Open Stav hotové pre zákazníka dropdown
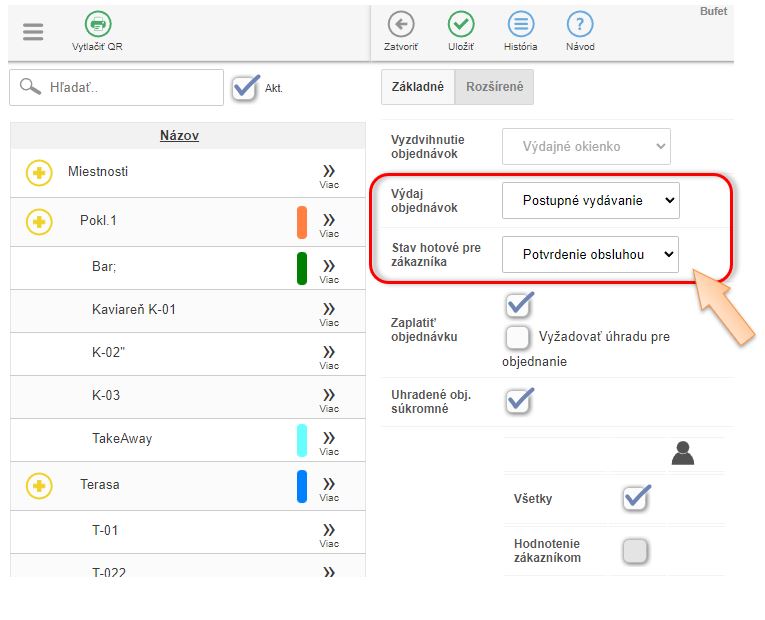Screen dimensions: 765x620 [x=590, y=254]
